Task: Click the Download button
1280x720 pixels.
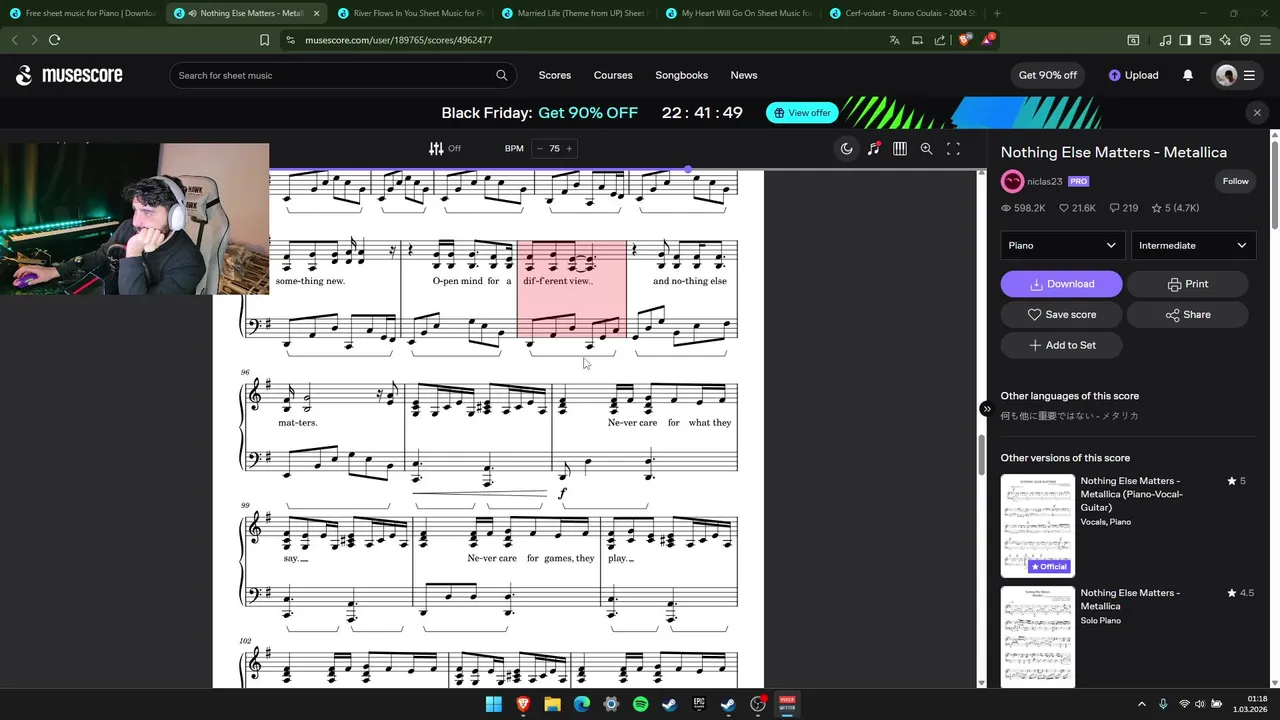Action: pyautogui.click(x=1061, y=284)
